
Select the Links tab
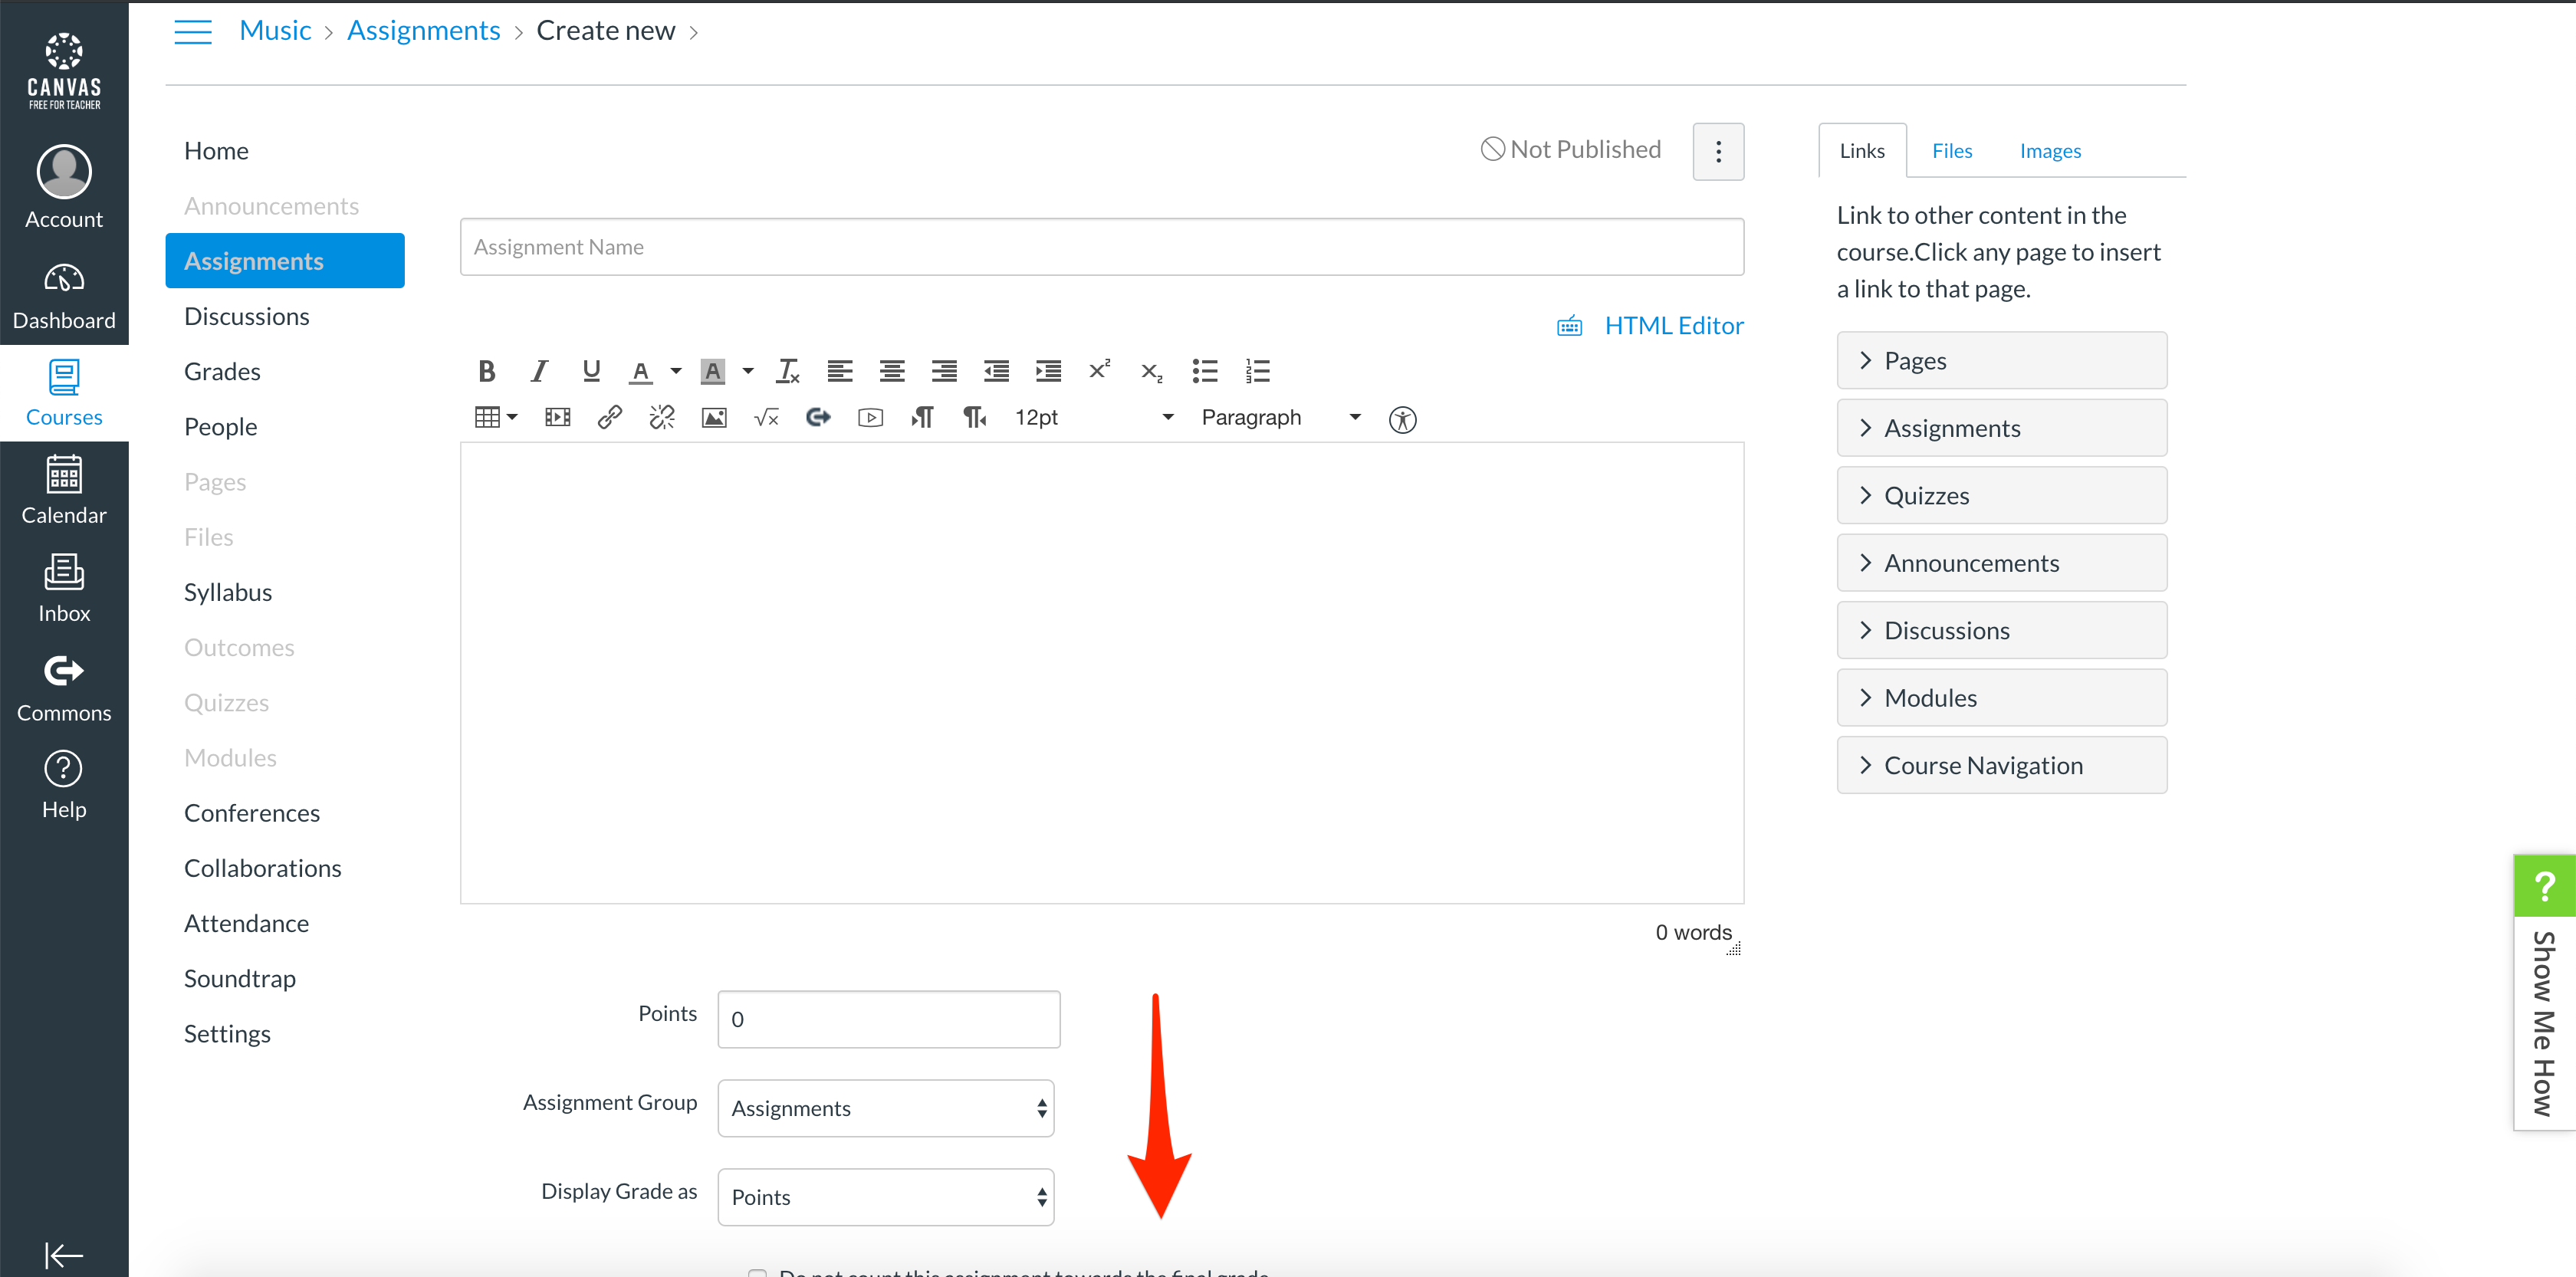1861,151
